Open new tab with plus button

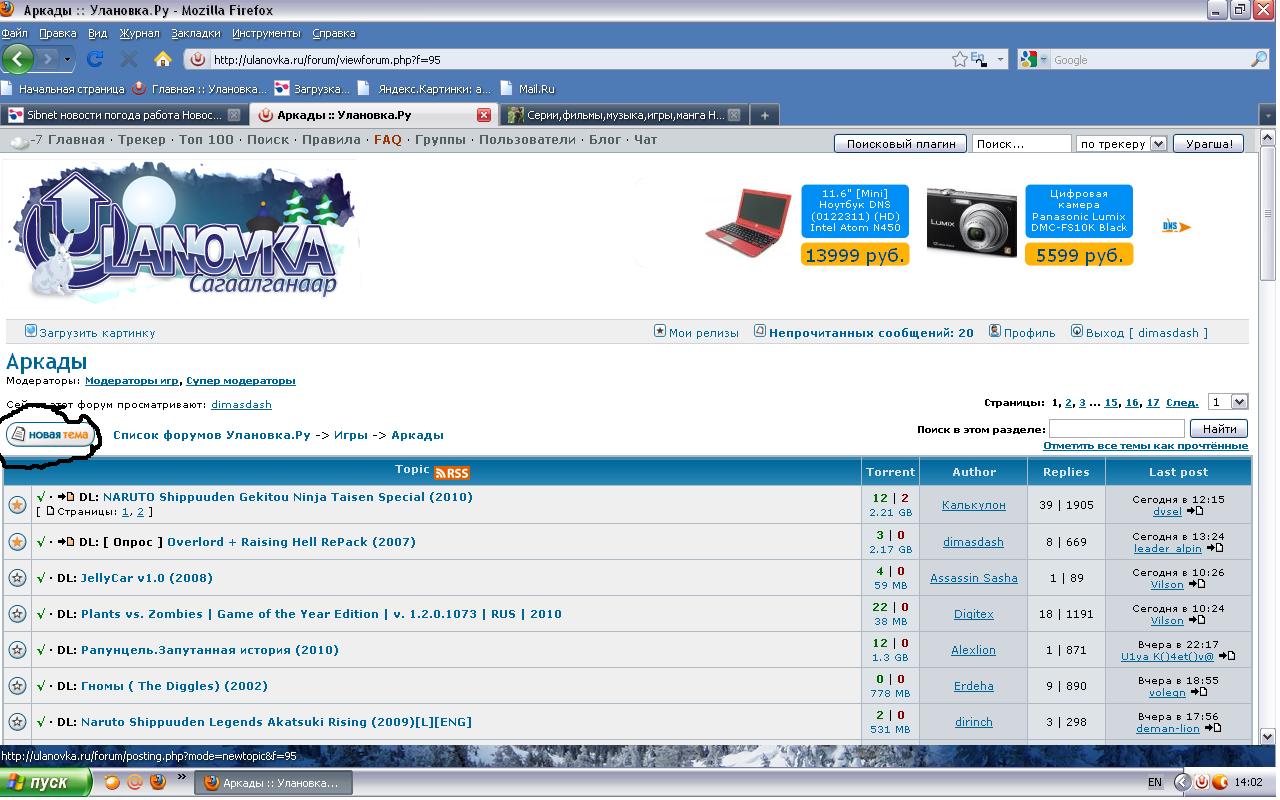coord(764,115)
